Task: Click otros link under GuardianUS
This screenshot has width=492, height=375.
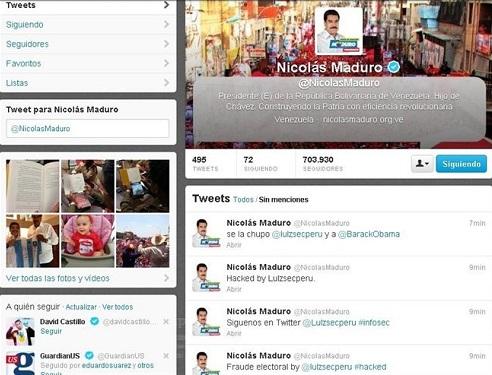Action: [146, 365]
